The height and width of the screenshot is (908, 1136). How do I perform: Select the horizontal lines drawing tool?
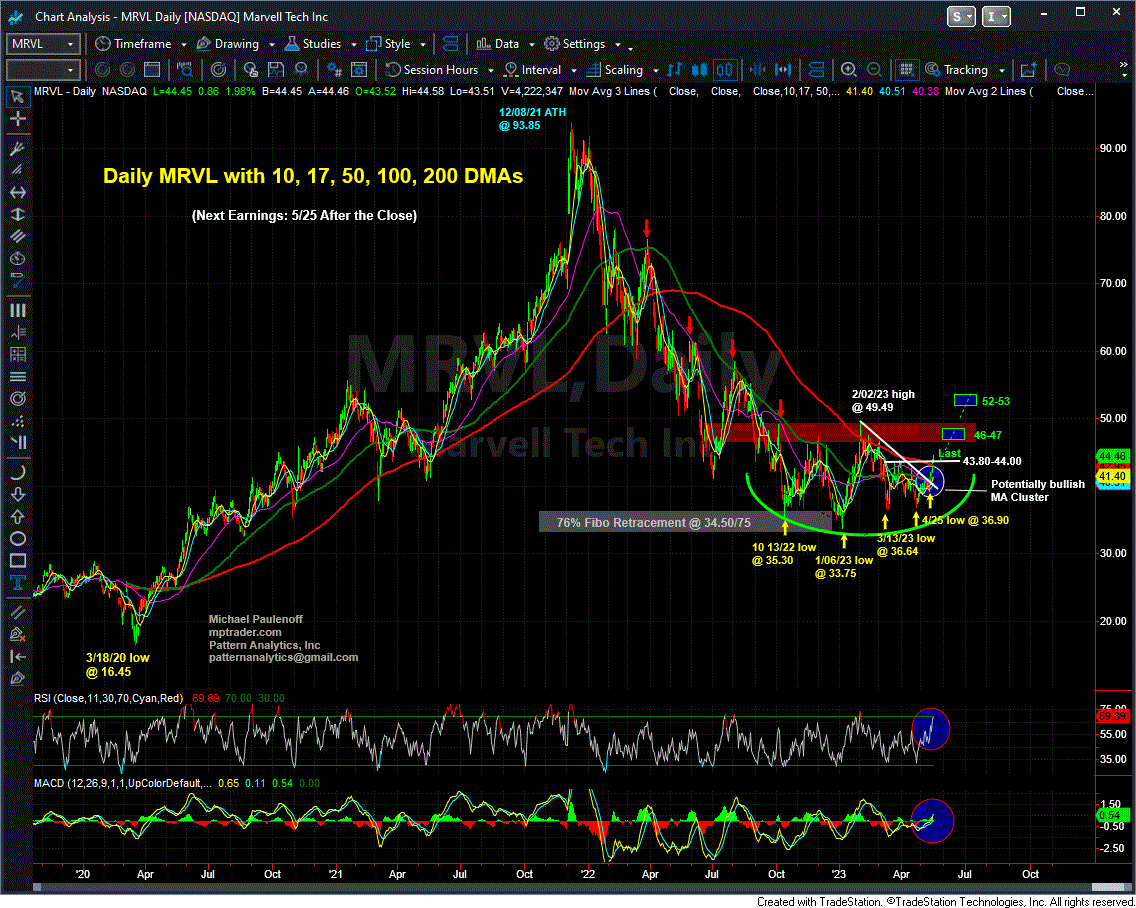click(17, 377)
